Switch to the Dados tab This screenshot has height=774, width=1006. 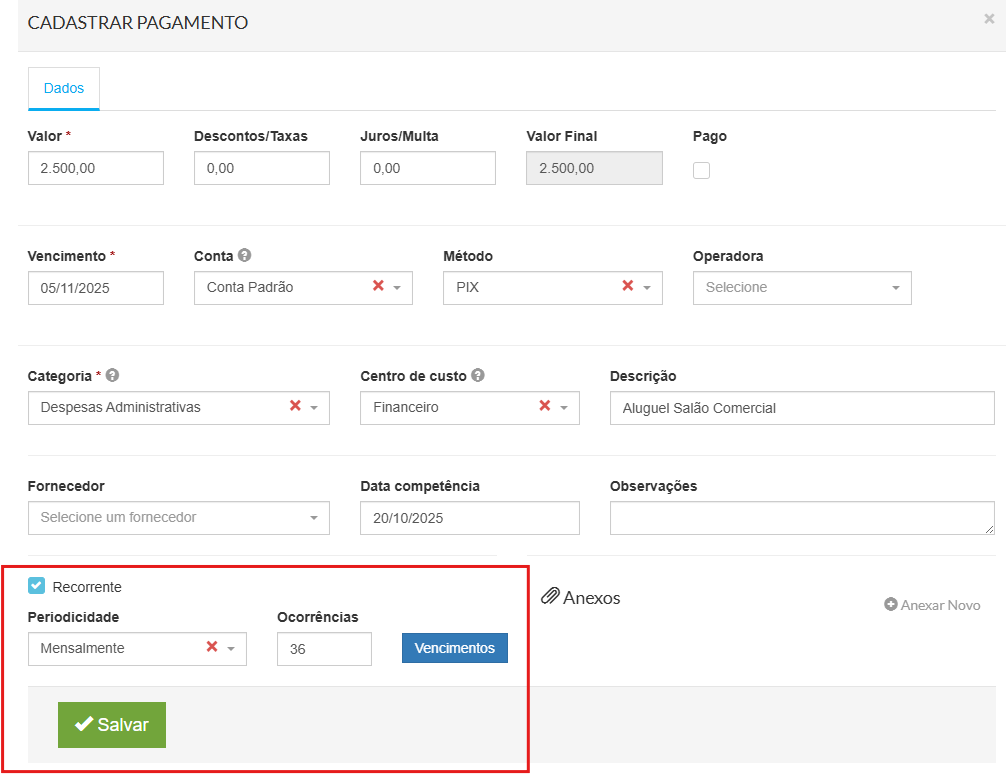click(x=64, y=88)
